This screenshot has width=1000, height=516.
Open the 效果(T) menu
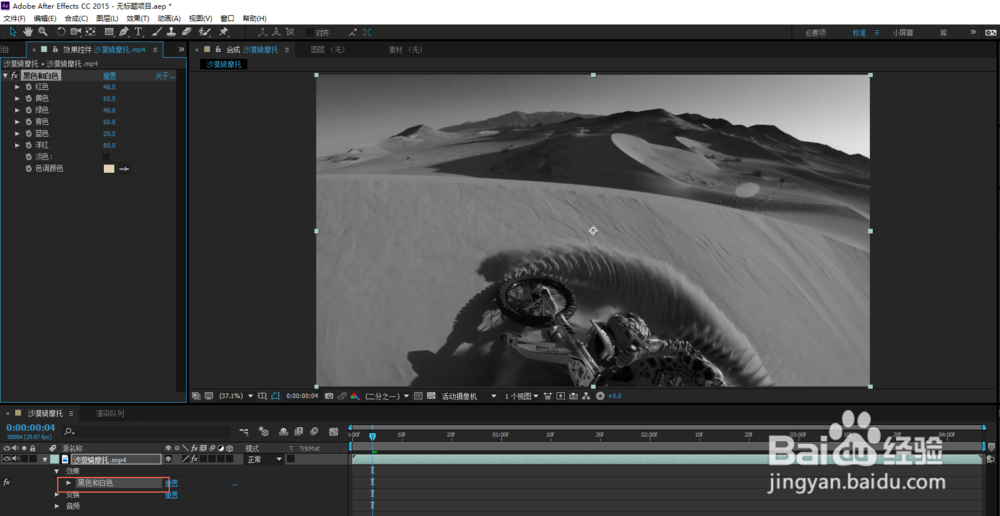click(x=138, y=18)
